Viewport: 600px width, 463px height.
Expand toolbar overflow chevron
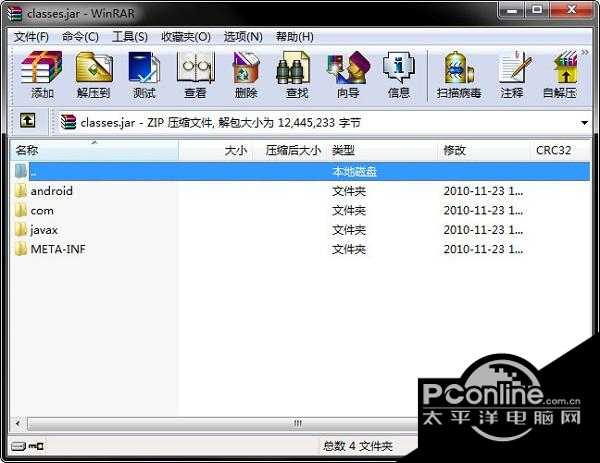point(585,52)
